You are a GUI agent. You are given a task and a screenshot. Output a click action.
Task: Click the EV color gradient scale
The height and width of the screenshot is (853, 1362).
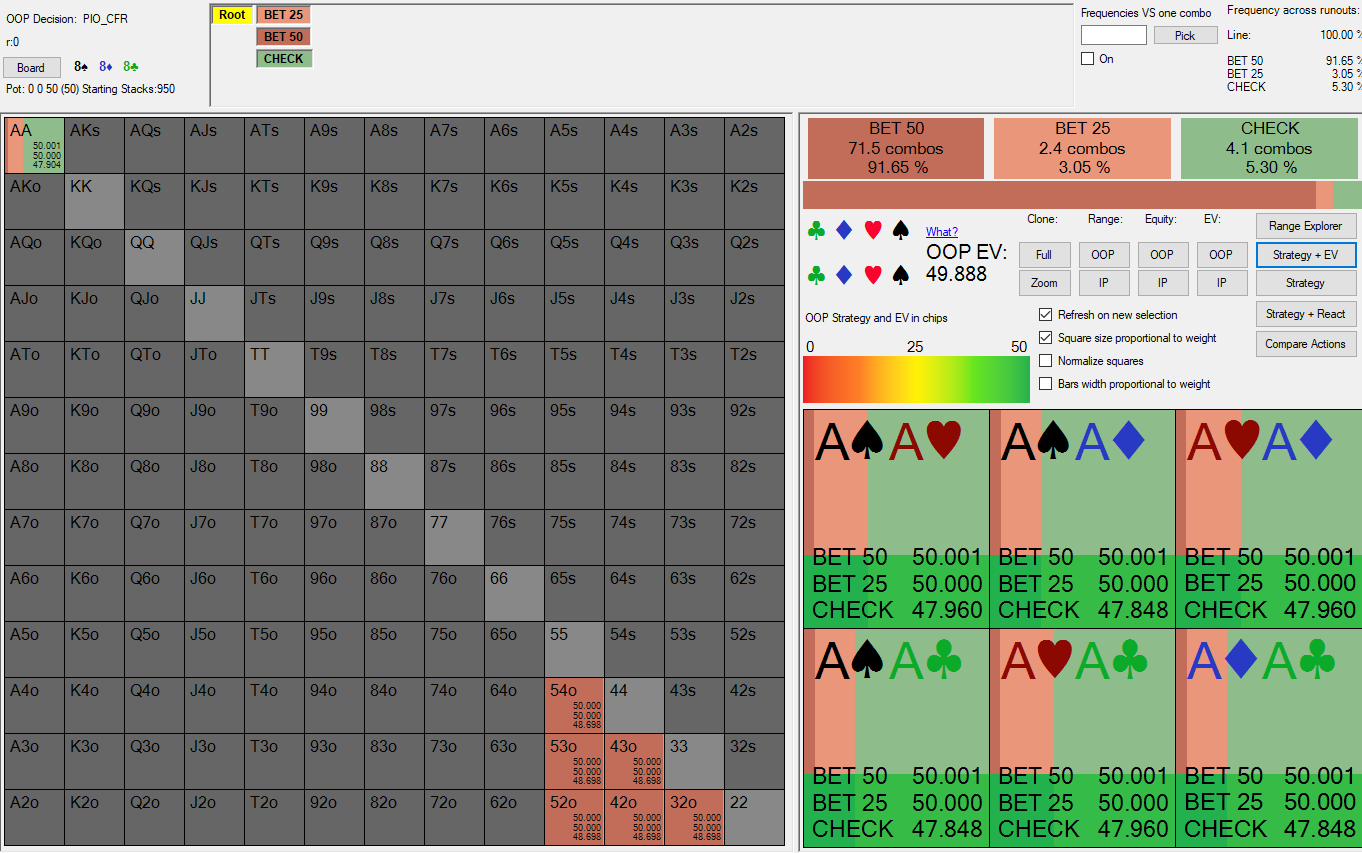pos(916,379)
